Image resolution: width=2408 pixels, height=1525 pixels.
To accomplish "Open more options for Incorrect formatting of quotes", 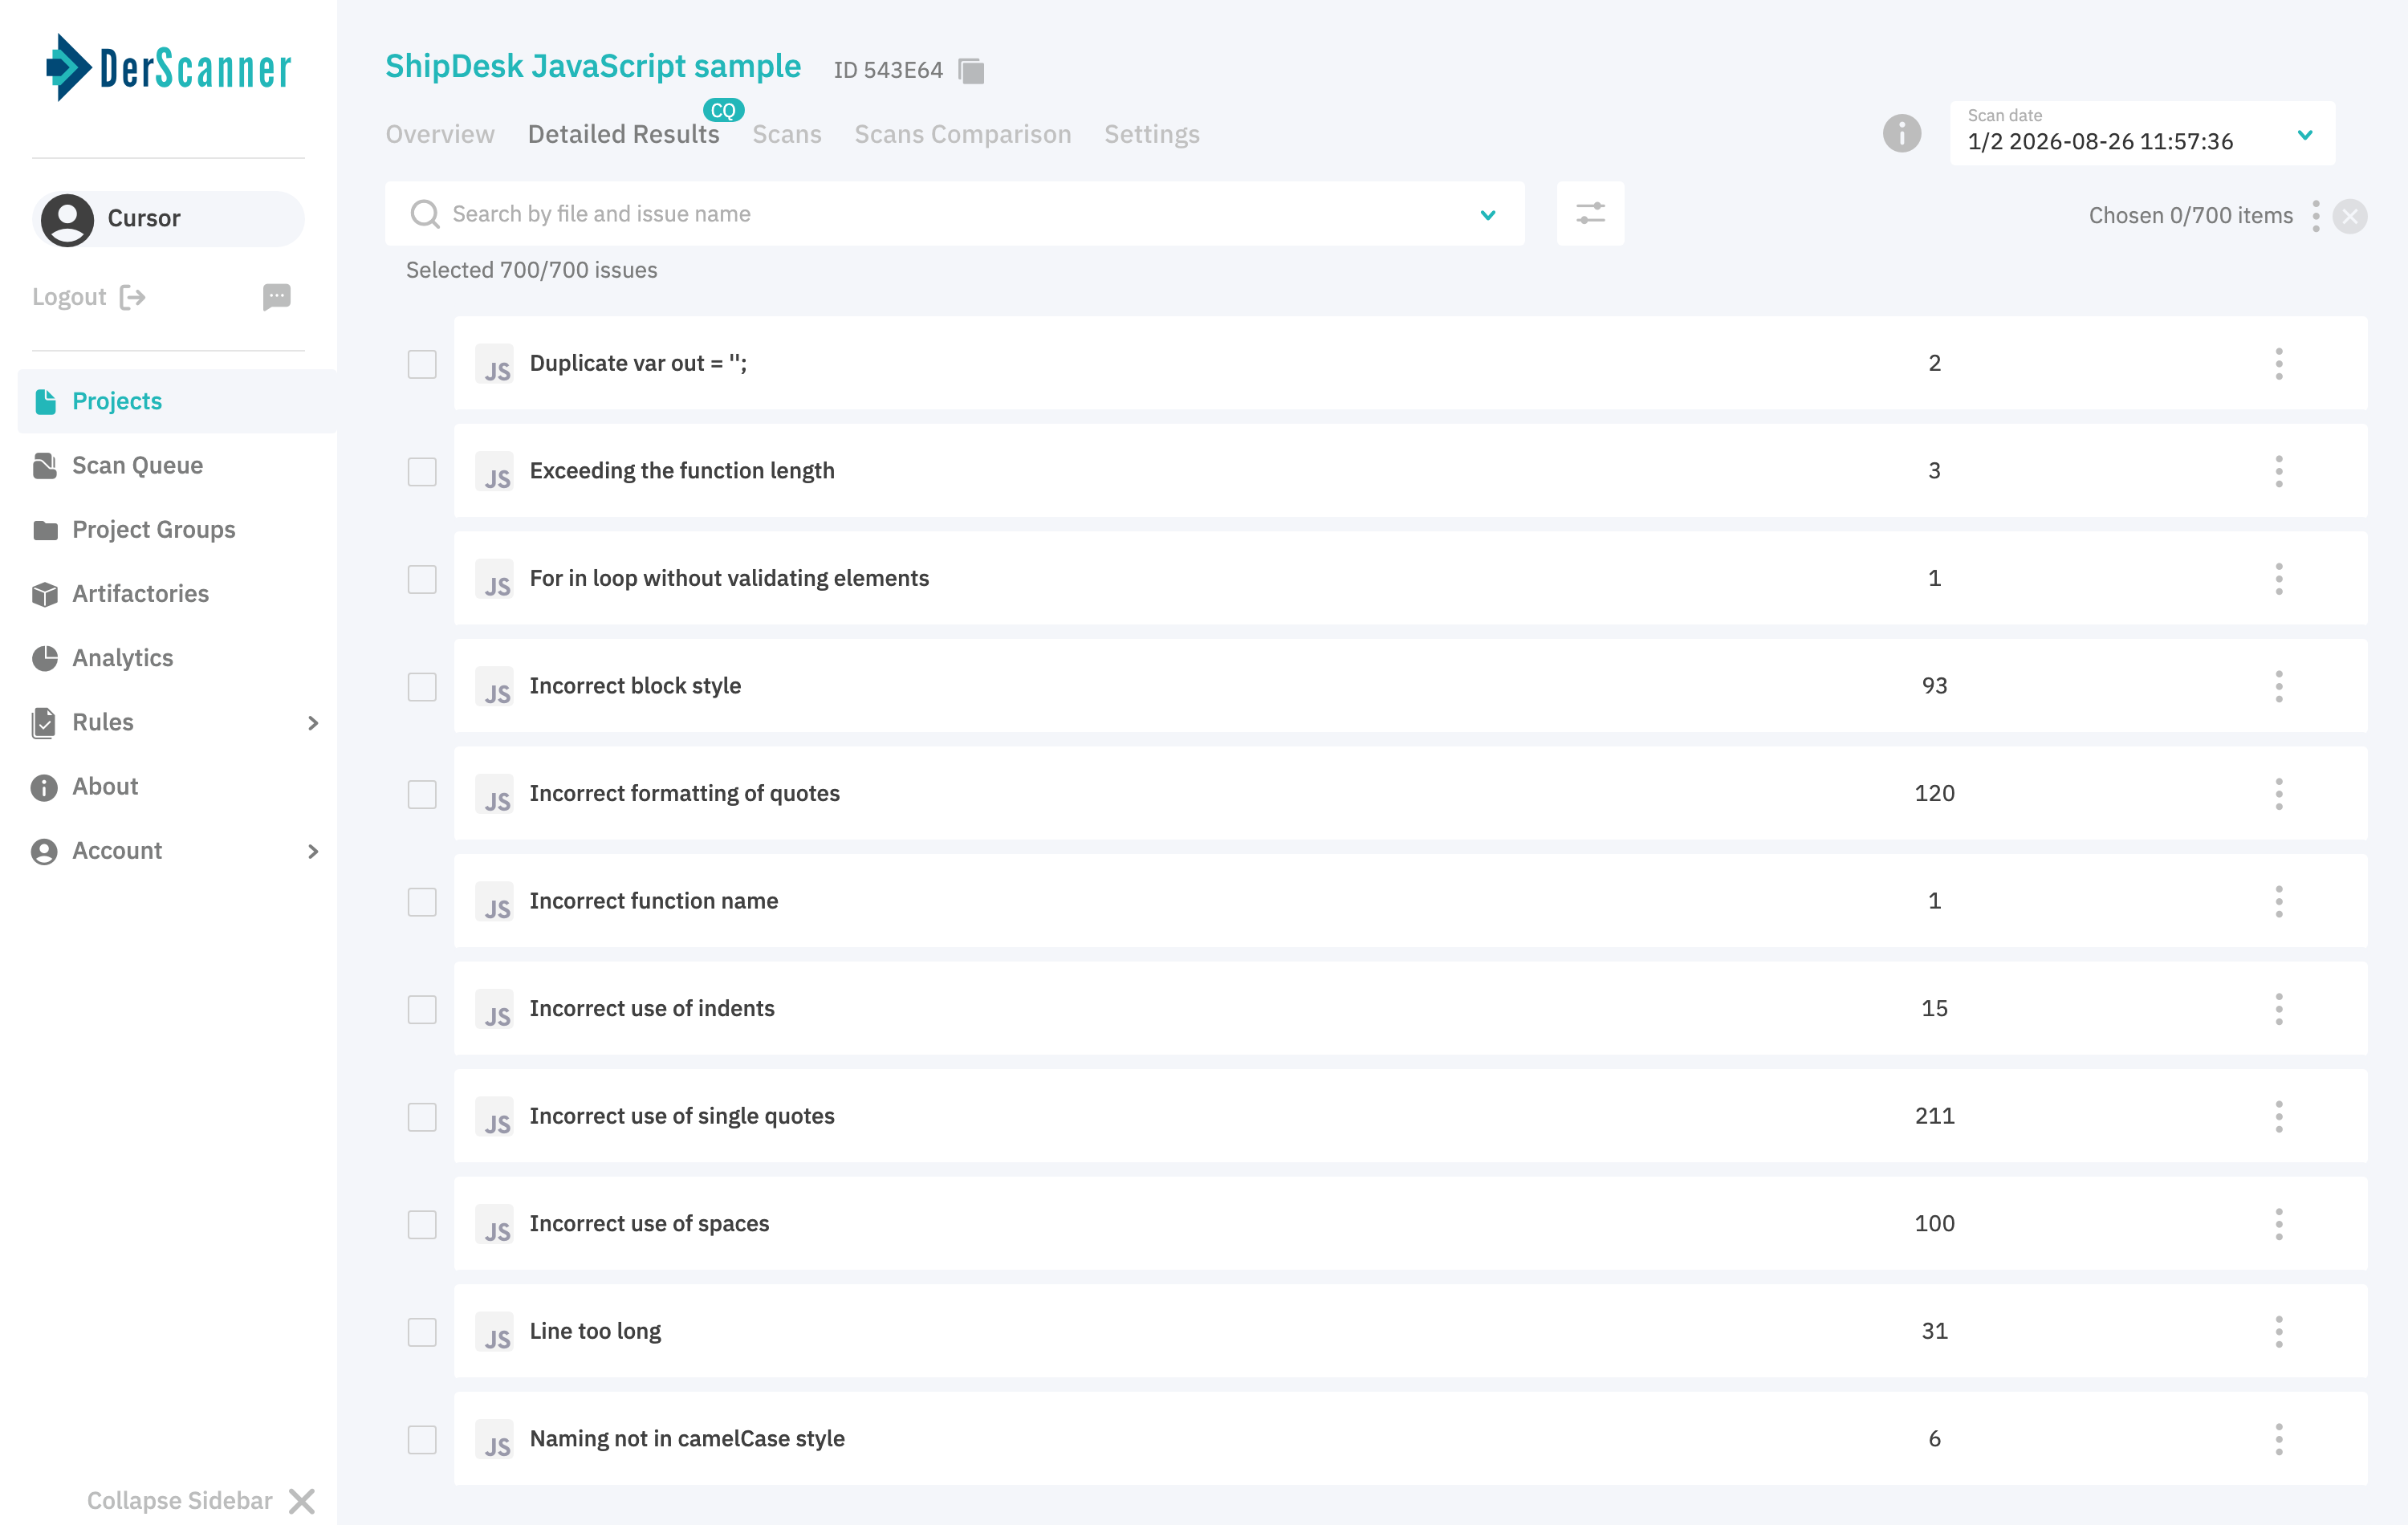I will pos(2278,793).
